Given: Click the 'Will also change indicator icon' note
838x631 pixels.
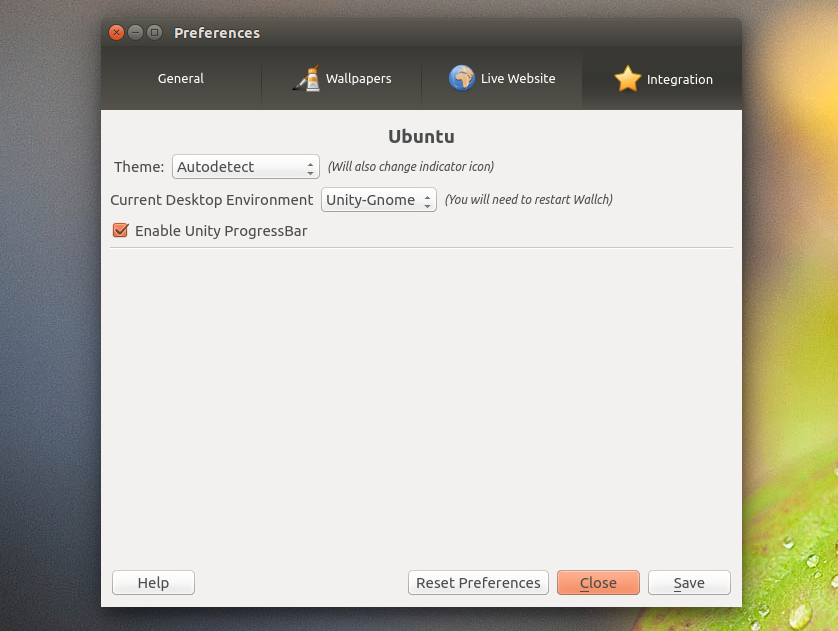Looking at the screenshot, I should tap(410, 167).
